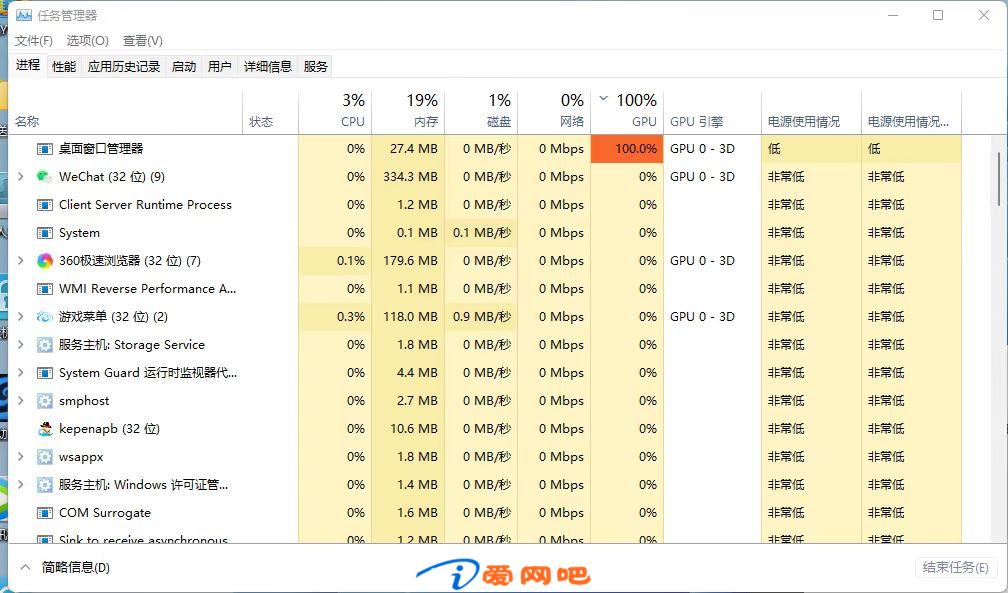Click the 0.3% CPU cell

click(x=335, y=316)
